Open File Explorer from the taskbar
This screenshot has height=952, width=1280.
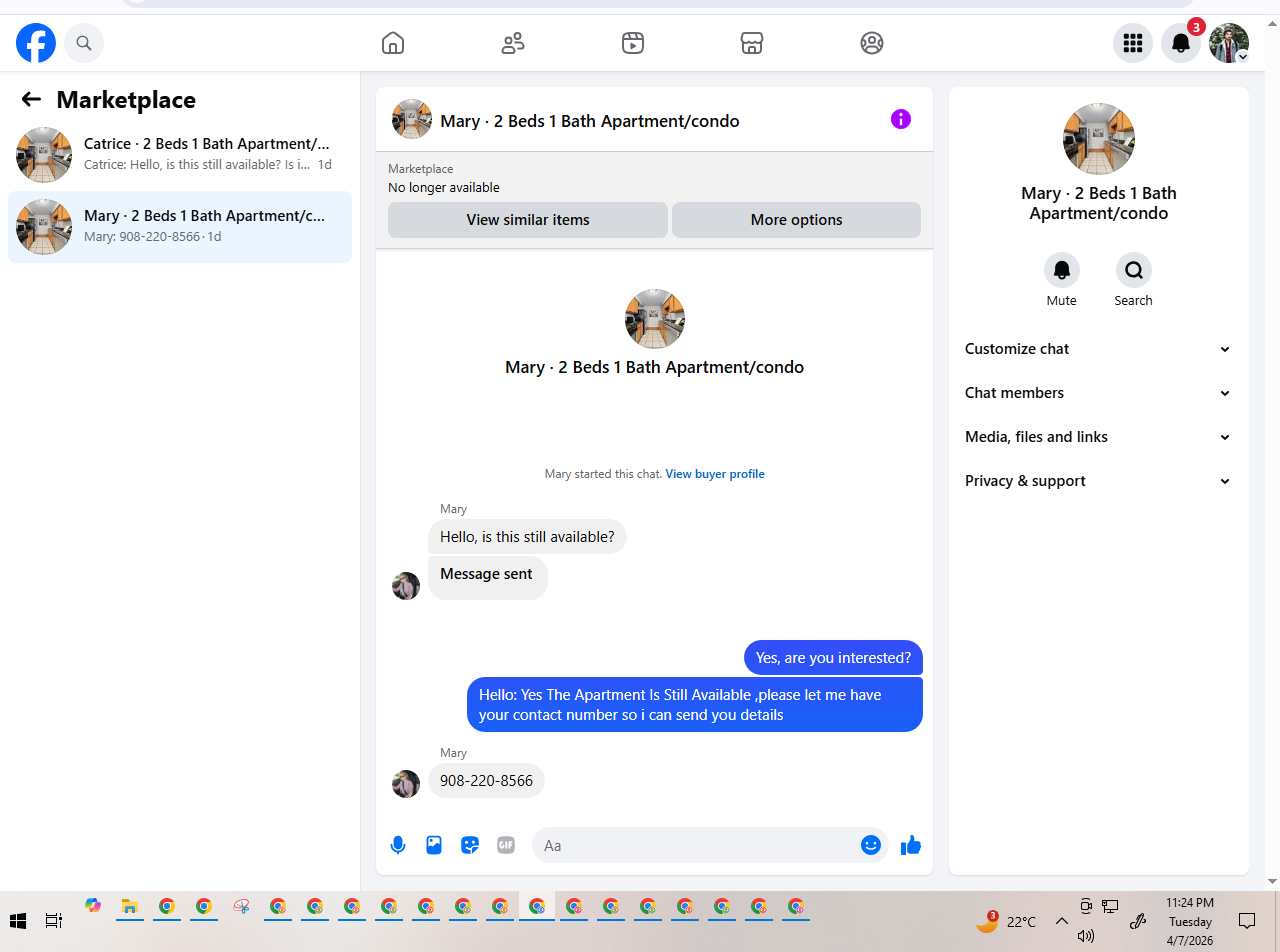[x=129, y=907]
